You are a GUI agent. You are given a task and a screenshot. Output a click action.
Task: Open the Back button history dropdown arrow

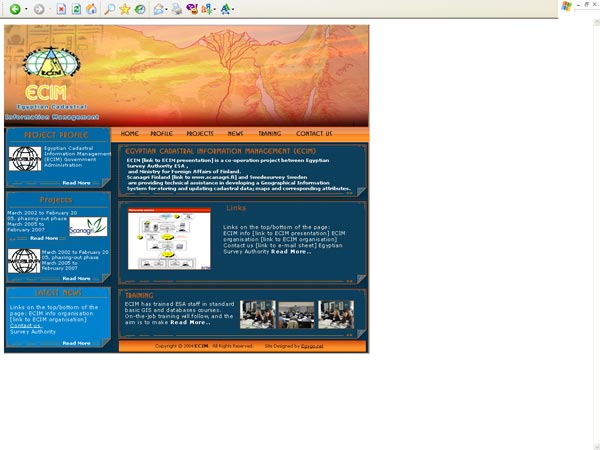[x=26, y=9]
